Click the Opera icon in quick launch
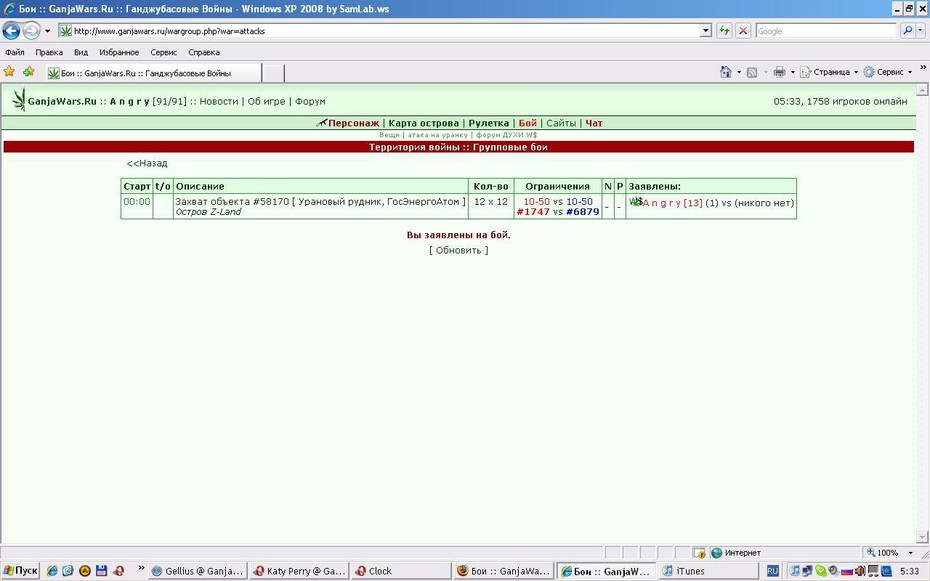Viewport: 930px width, 581px height. coord(119,571)
